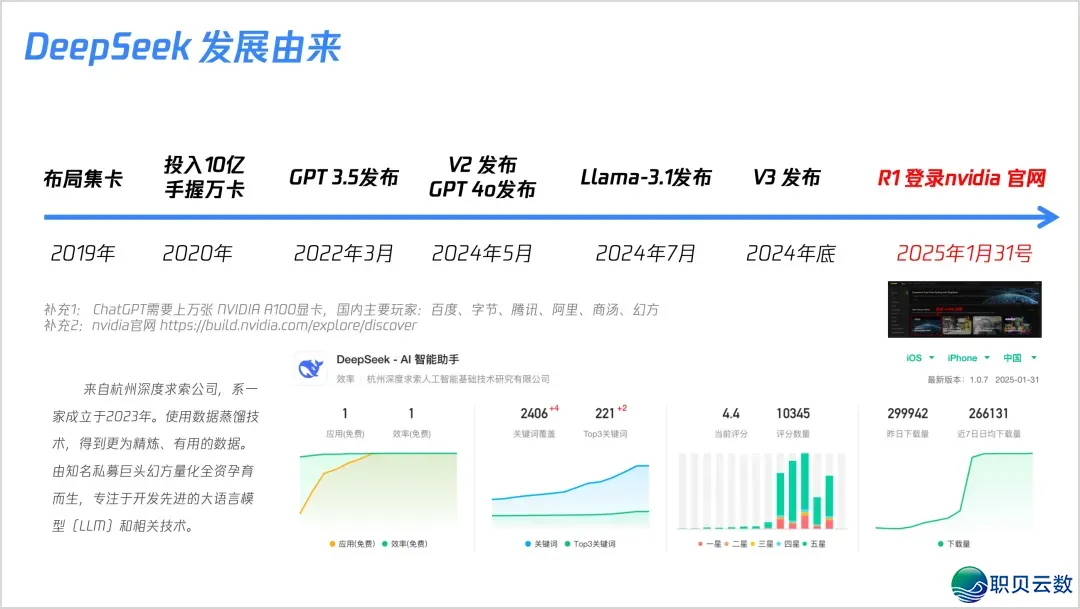Select the 2020年 date text
The width and height of the screenshot is (1080, 609).
(x=197, y=254)
